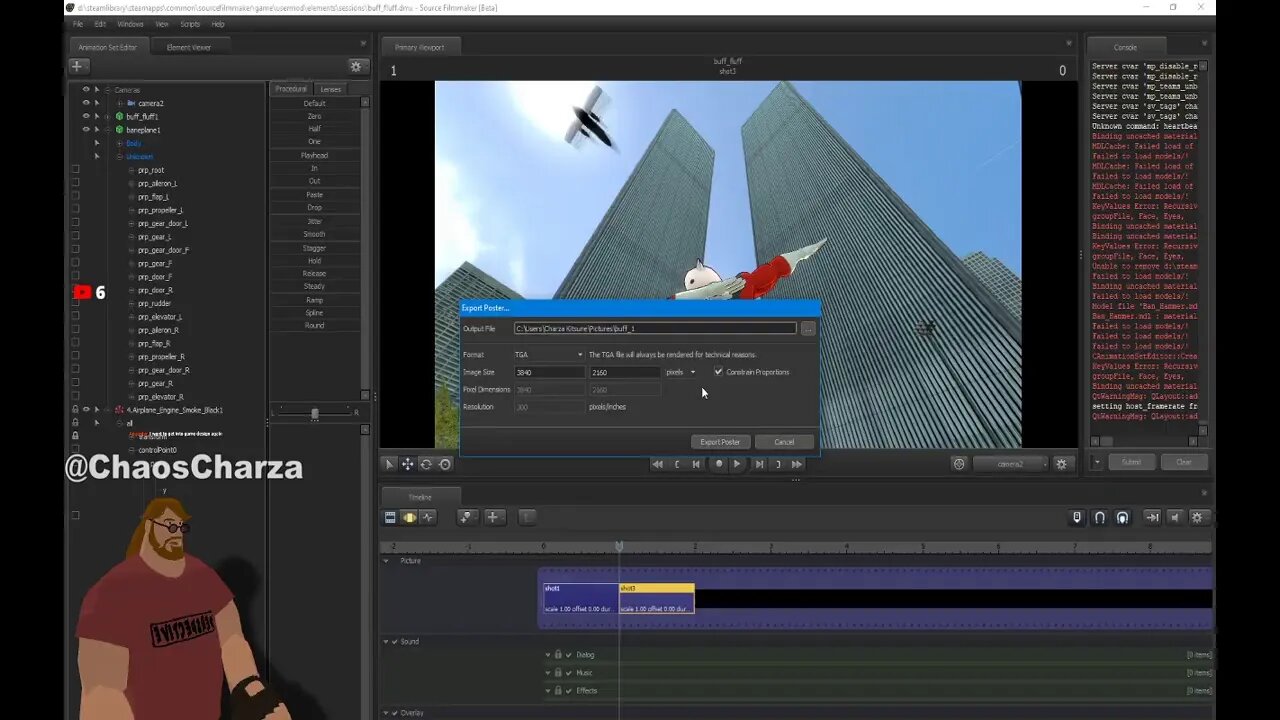Toggle visibility eye for baneplane1
1280x720 pixels.
coord(86,130)
